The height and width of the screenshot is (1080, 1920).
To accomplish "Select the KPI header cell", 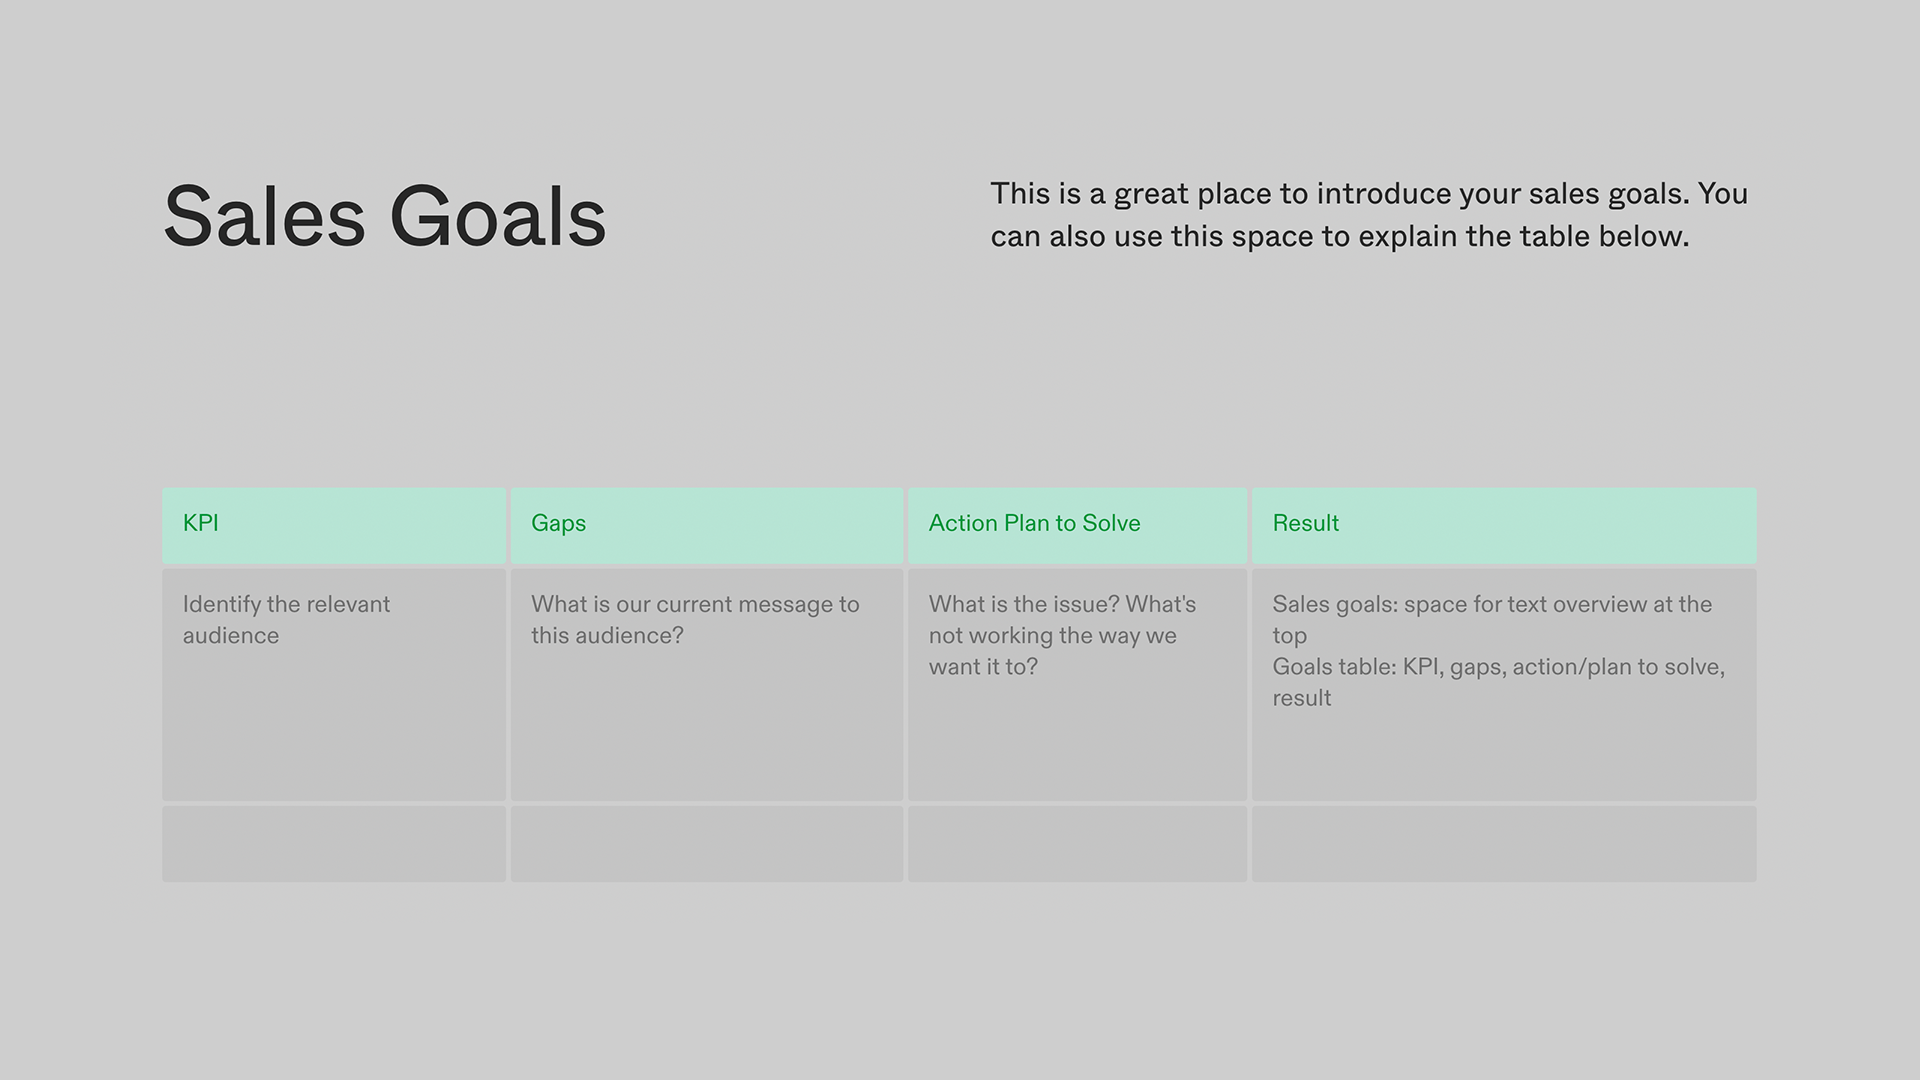I will click(333, 524).
